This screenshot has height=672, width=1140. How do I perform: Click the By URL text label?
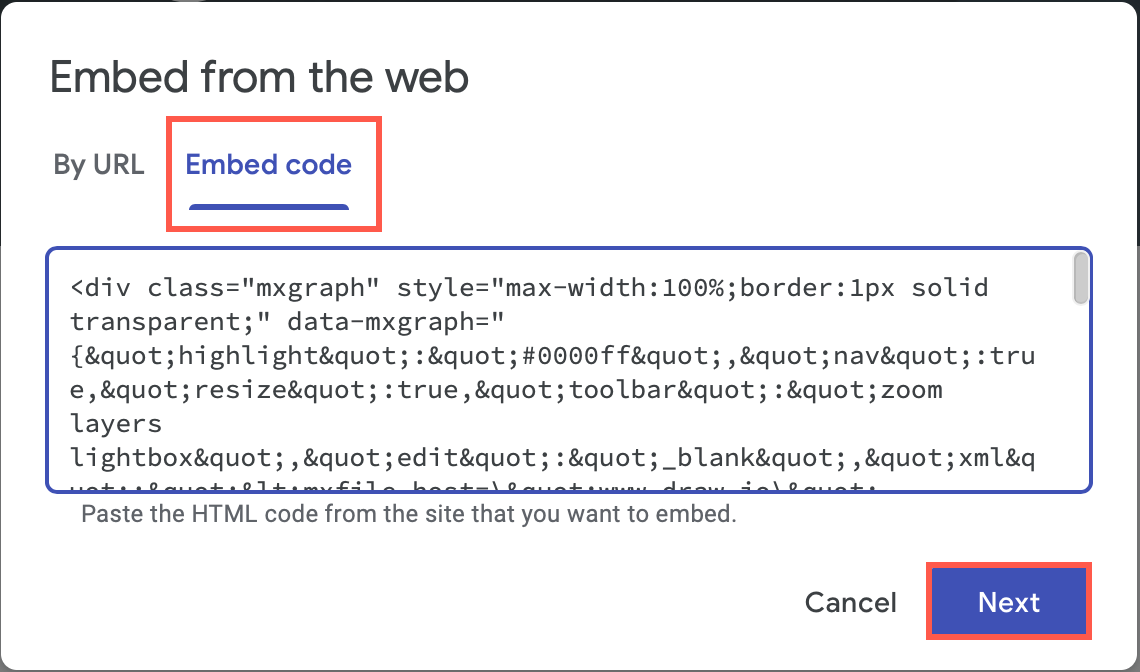pyautogui.click(x=99, y=164)
